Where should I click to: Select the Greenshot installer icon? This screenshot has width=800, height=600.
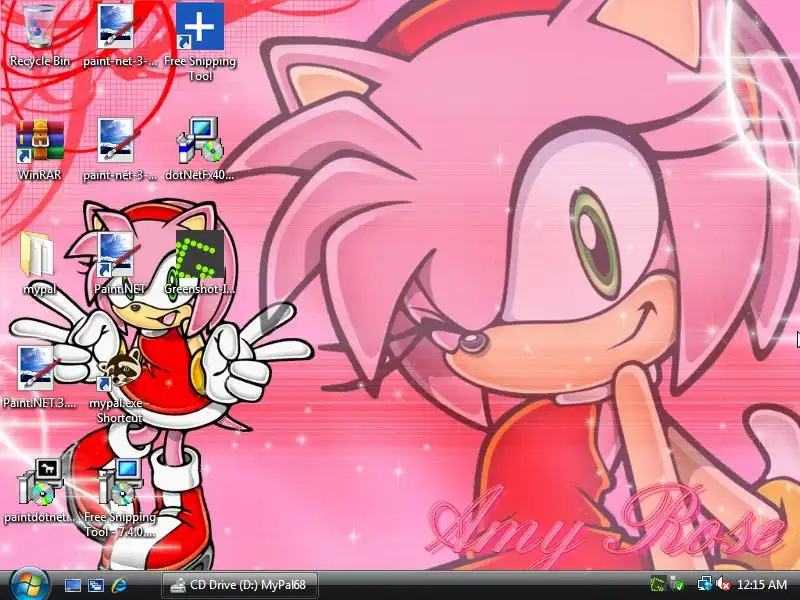click(x=199, y=264)
